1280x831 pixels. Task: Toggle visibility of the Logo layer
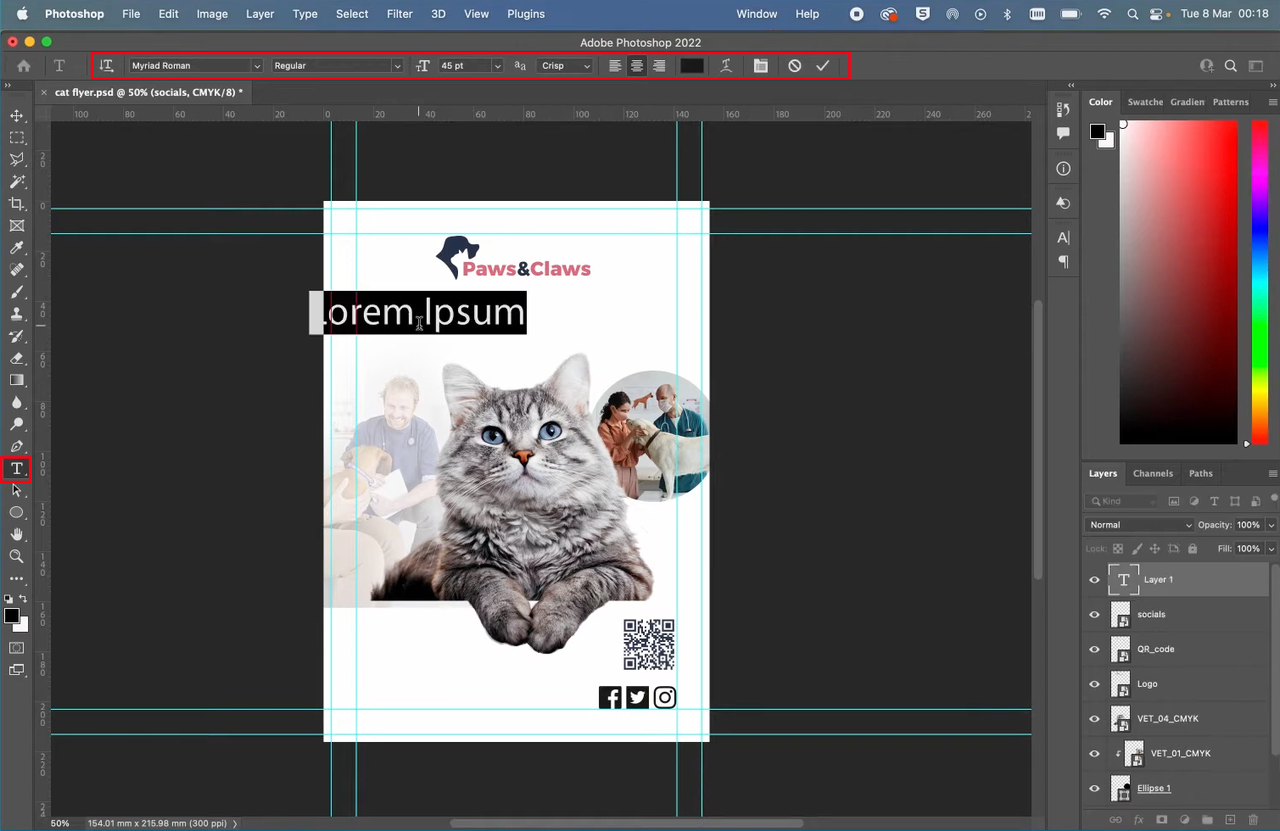1094,683
